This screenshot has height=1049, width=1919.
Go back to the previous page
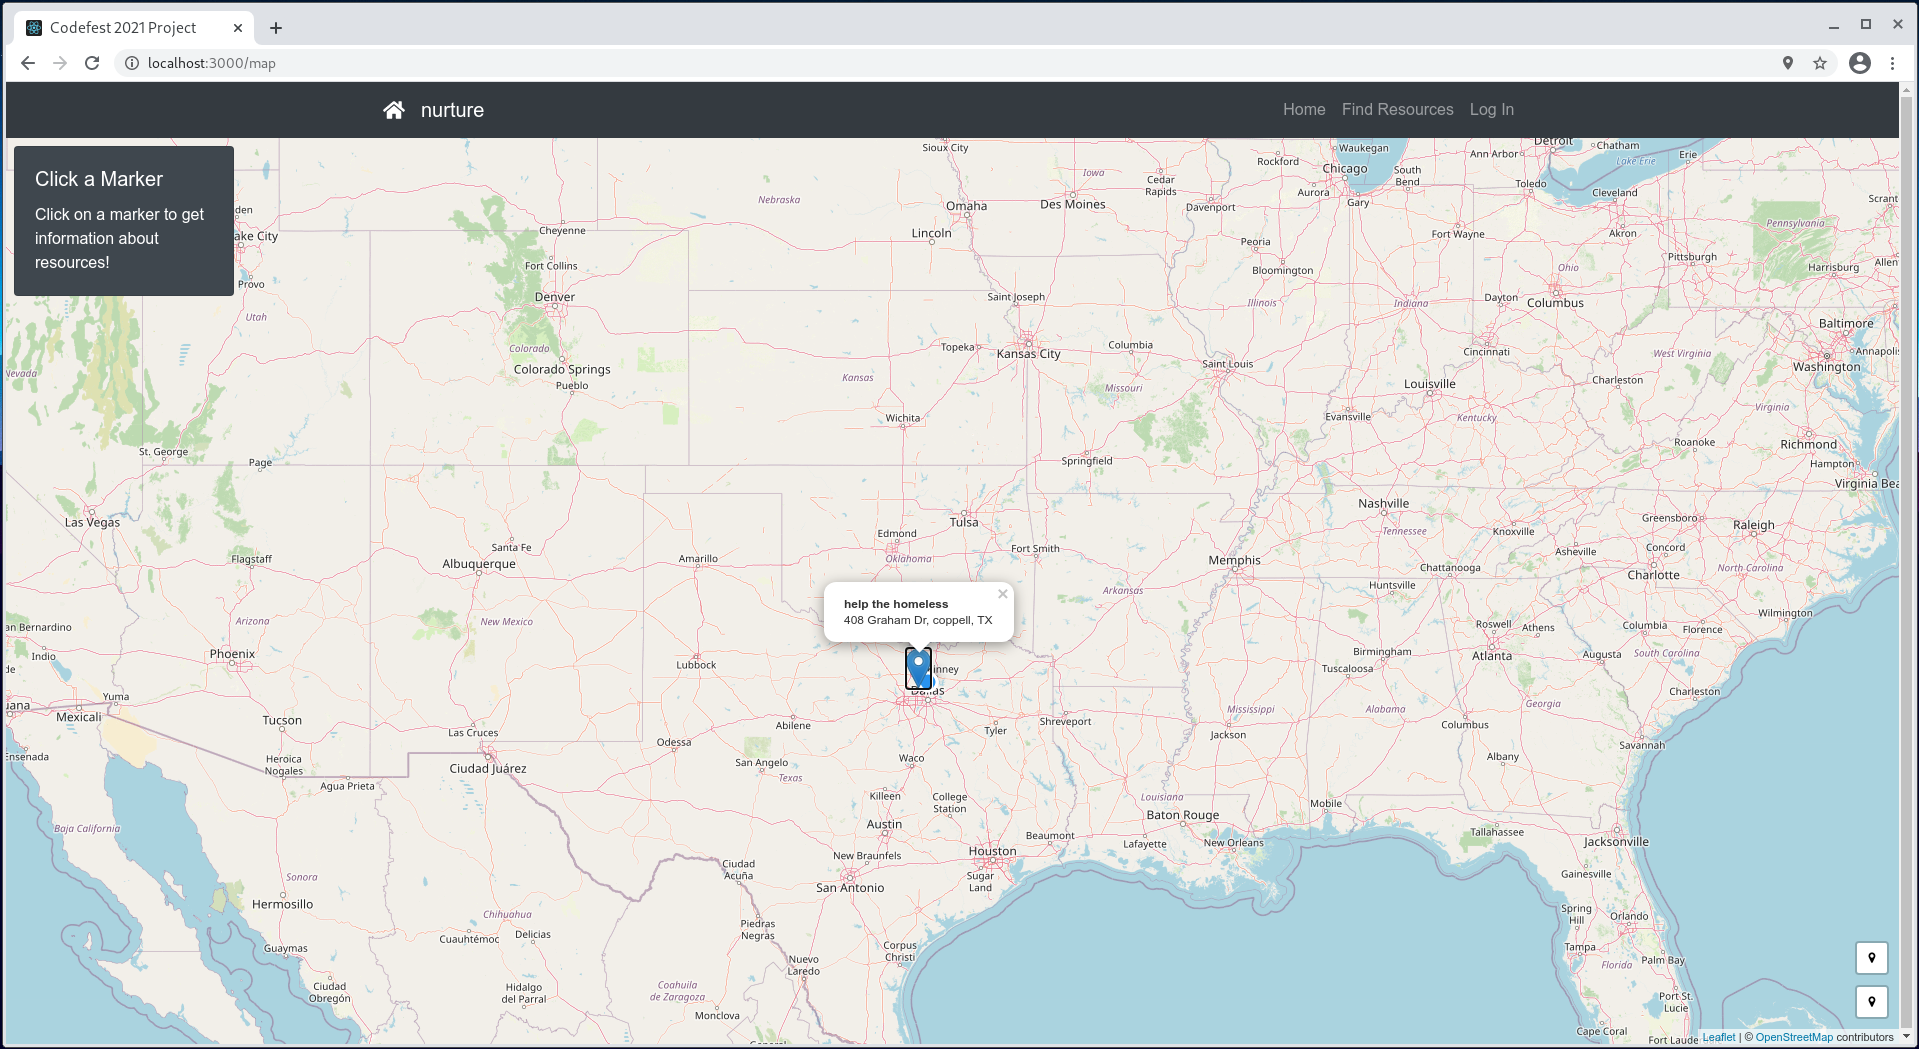tap(28, 63)
